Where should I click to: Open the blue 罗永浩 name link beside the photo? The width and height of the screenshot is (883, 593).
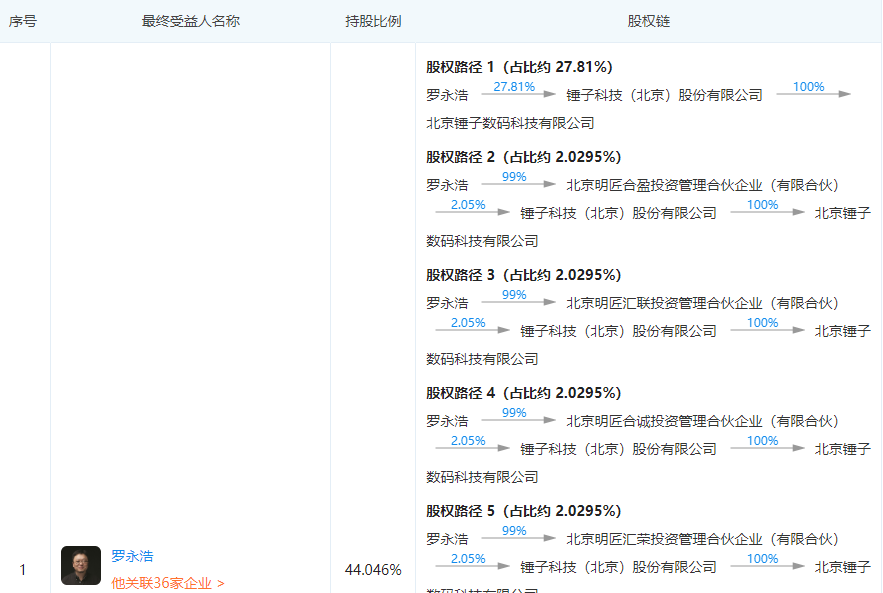[x=132, y=556]
